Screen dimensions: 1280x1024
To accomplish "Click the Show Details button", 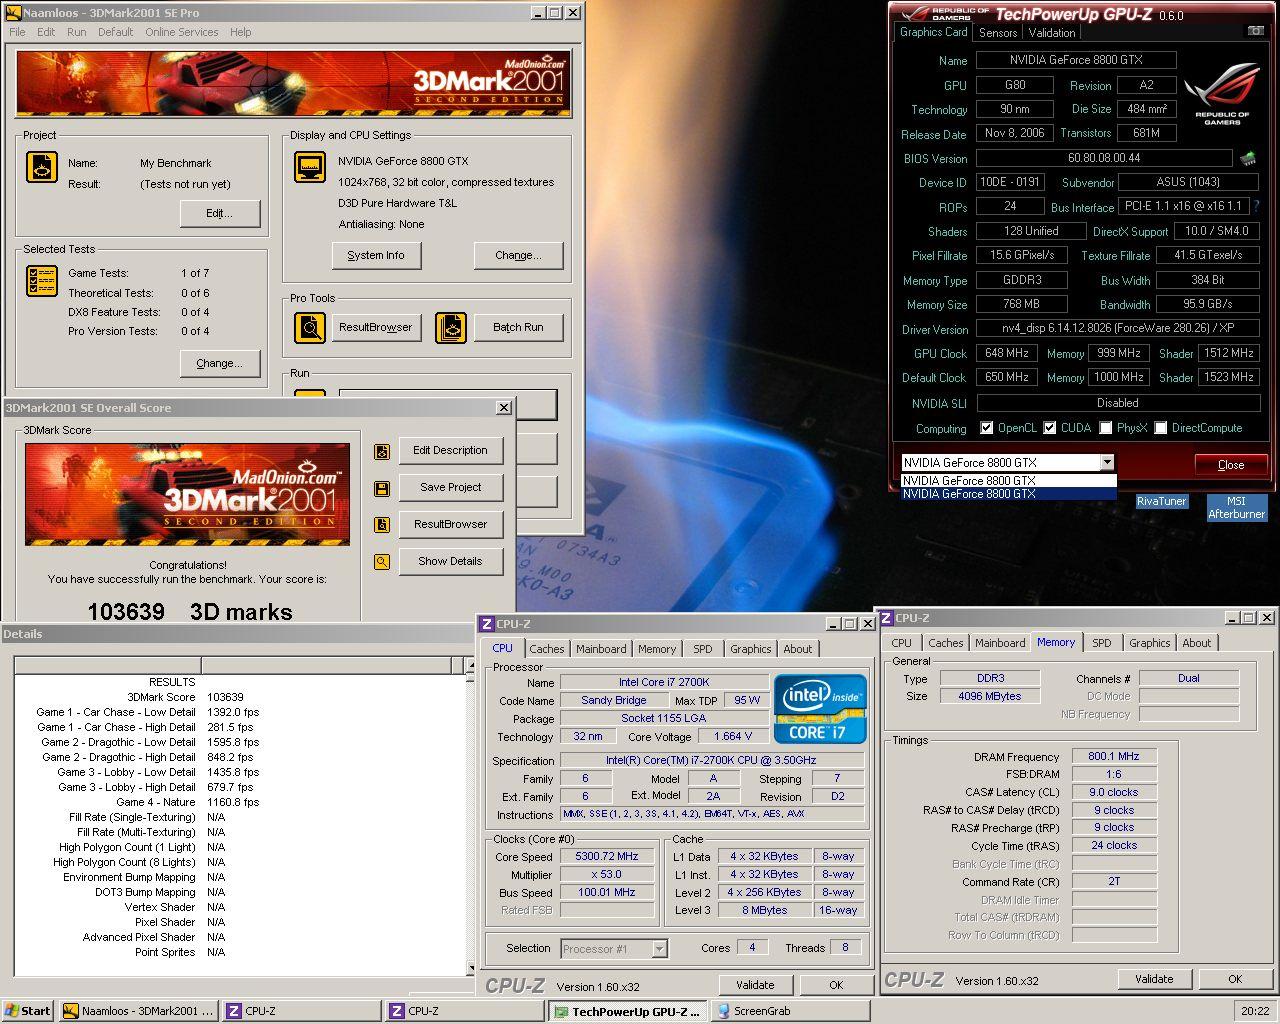I will (450, 561).
